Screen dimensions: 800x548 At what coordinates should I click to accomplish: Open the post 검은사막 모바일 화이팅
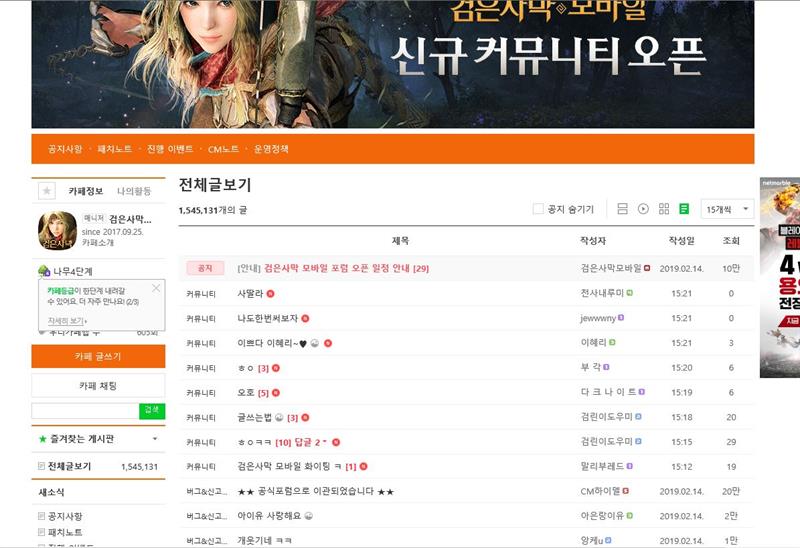[x=289, y=466]
